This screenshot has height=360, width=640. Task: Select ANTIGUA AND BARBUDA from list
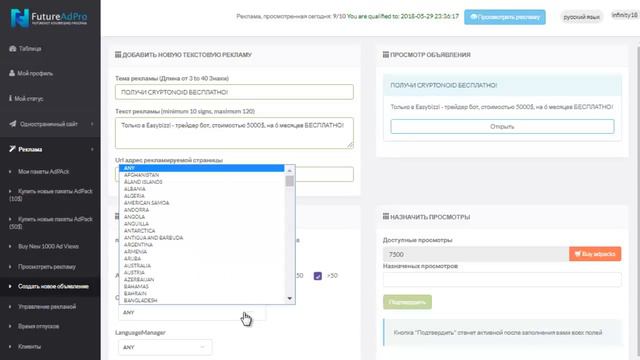202,238
